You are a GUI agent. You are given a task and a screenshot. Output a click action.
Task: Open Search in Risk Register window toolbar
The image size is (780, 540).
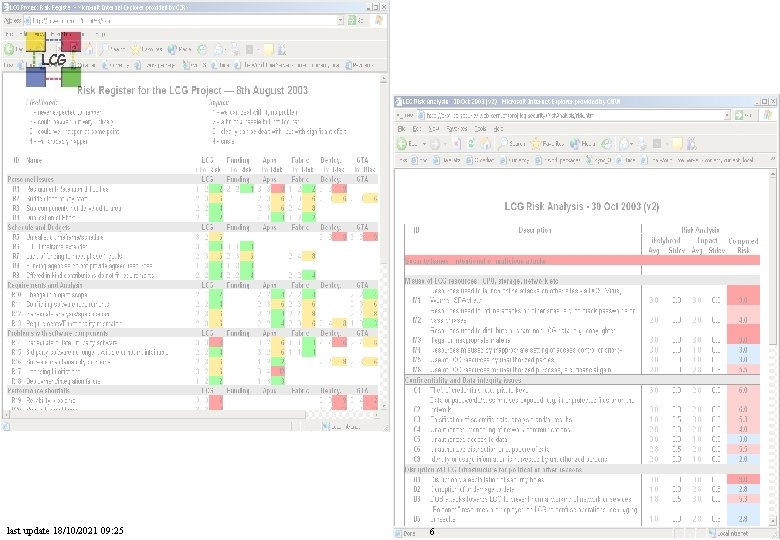click(112, 49)
